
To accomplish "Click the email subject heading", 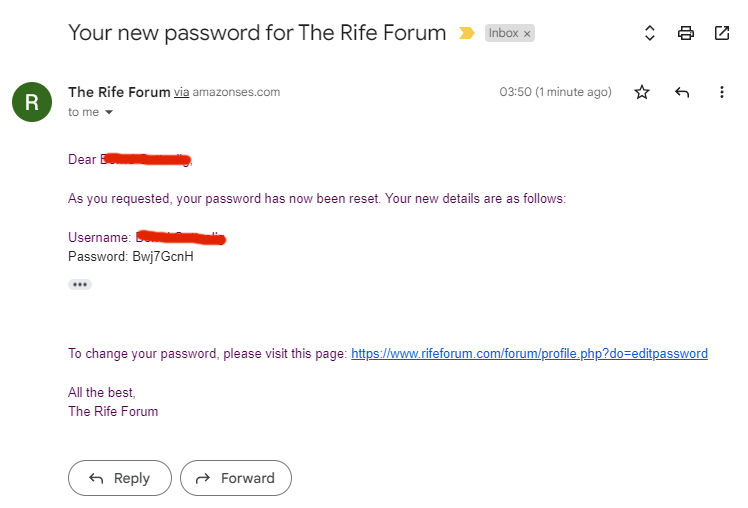I will tap(257, 32).
